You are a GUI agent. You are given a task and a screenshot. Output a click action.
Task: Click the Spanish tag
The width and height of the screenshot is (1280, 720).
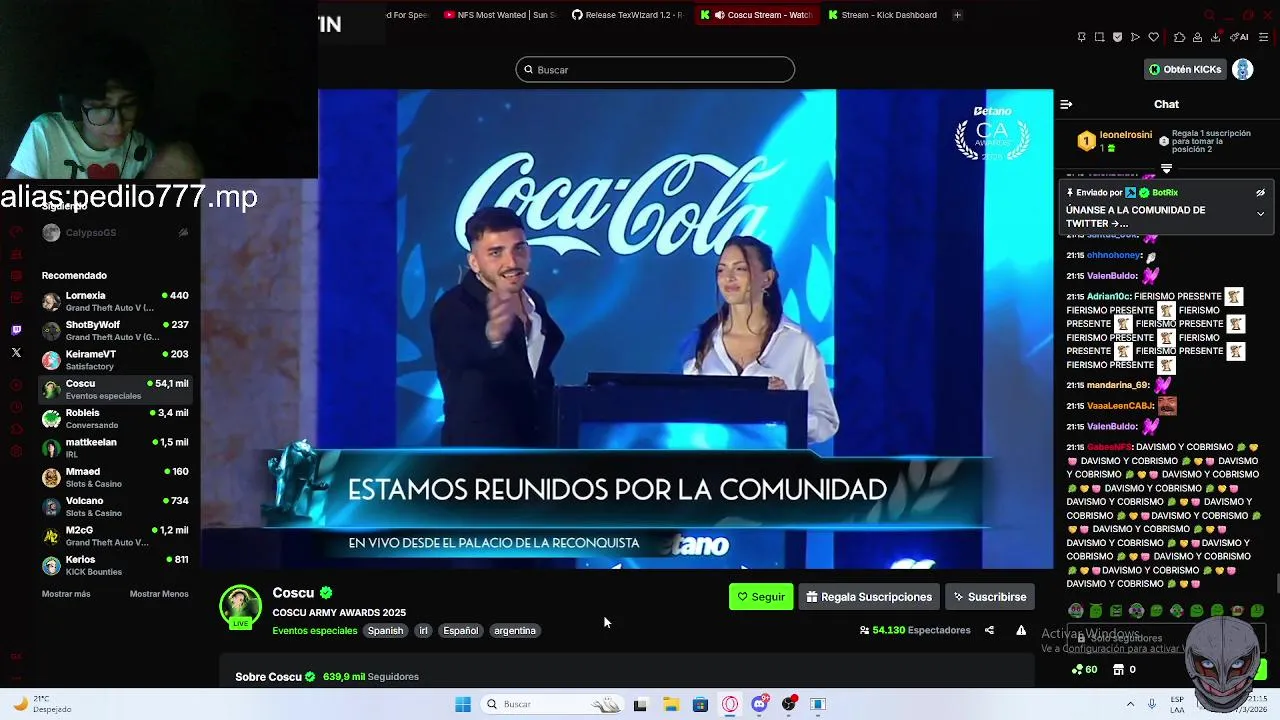click(385, 631)
